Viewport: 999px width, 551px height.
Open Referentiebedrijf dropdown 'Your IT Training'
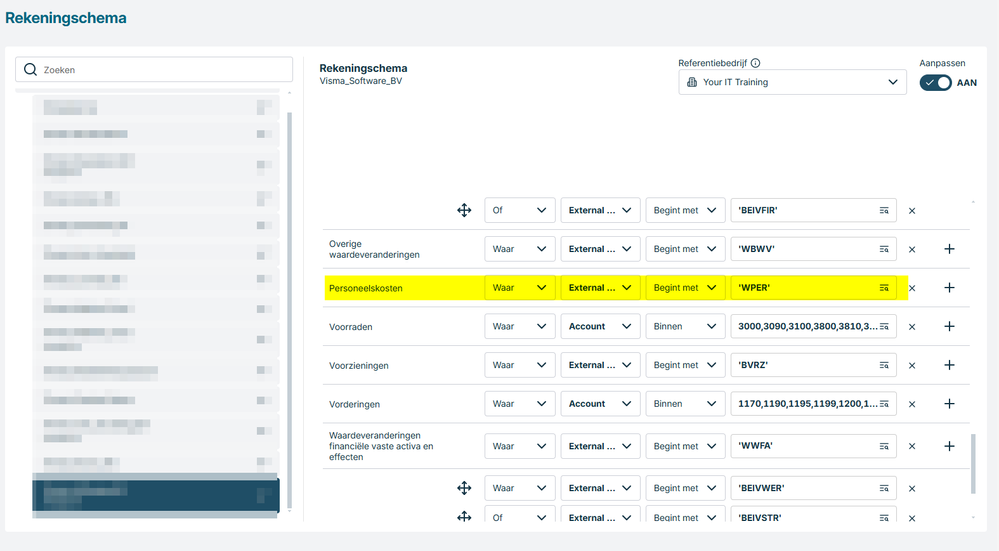point(792,82)
